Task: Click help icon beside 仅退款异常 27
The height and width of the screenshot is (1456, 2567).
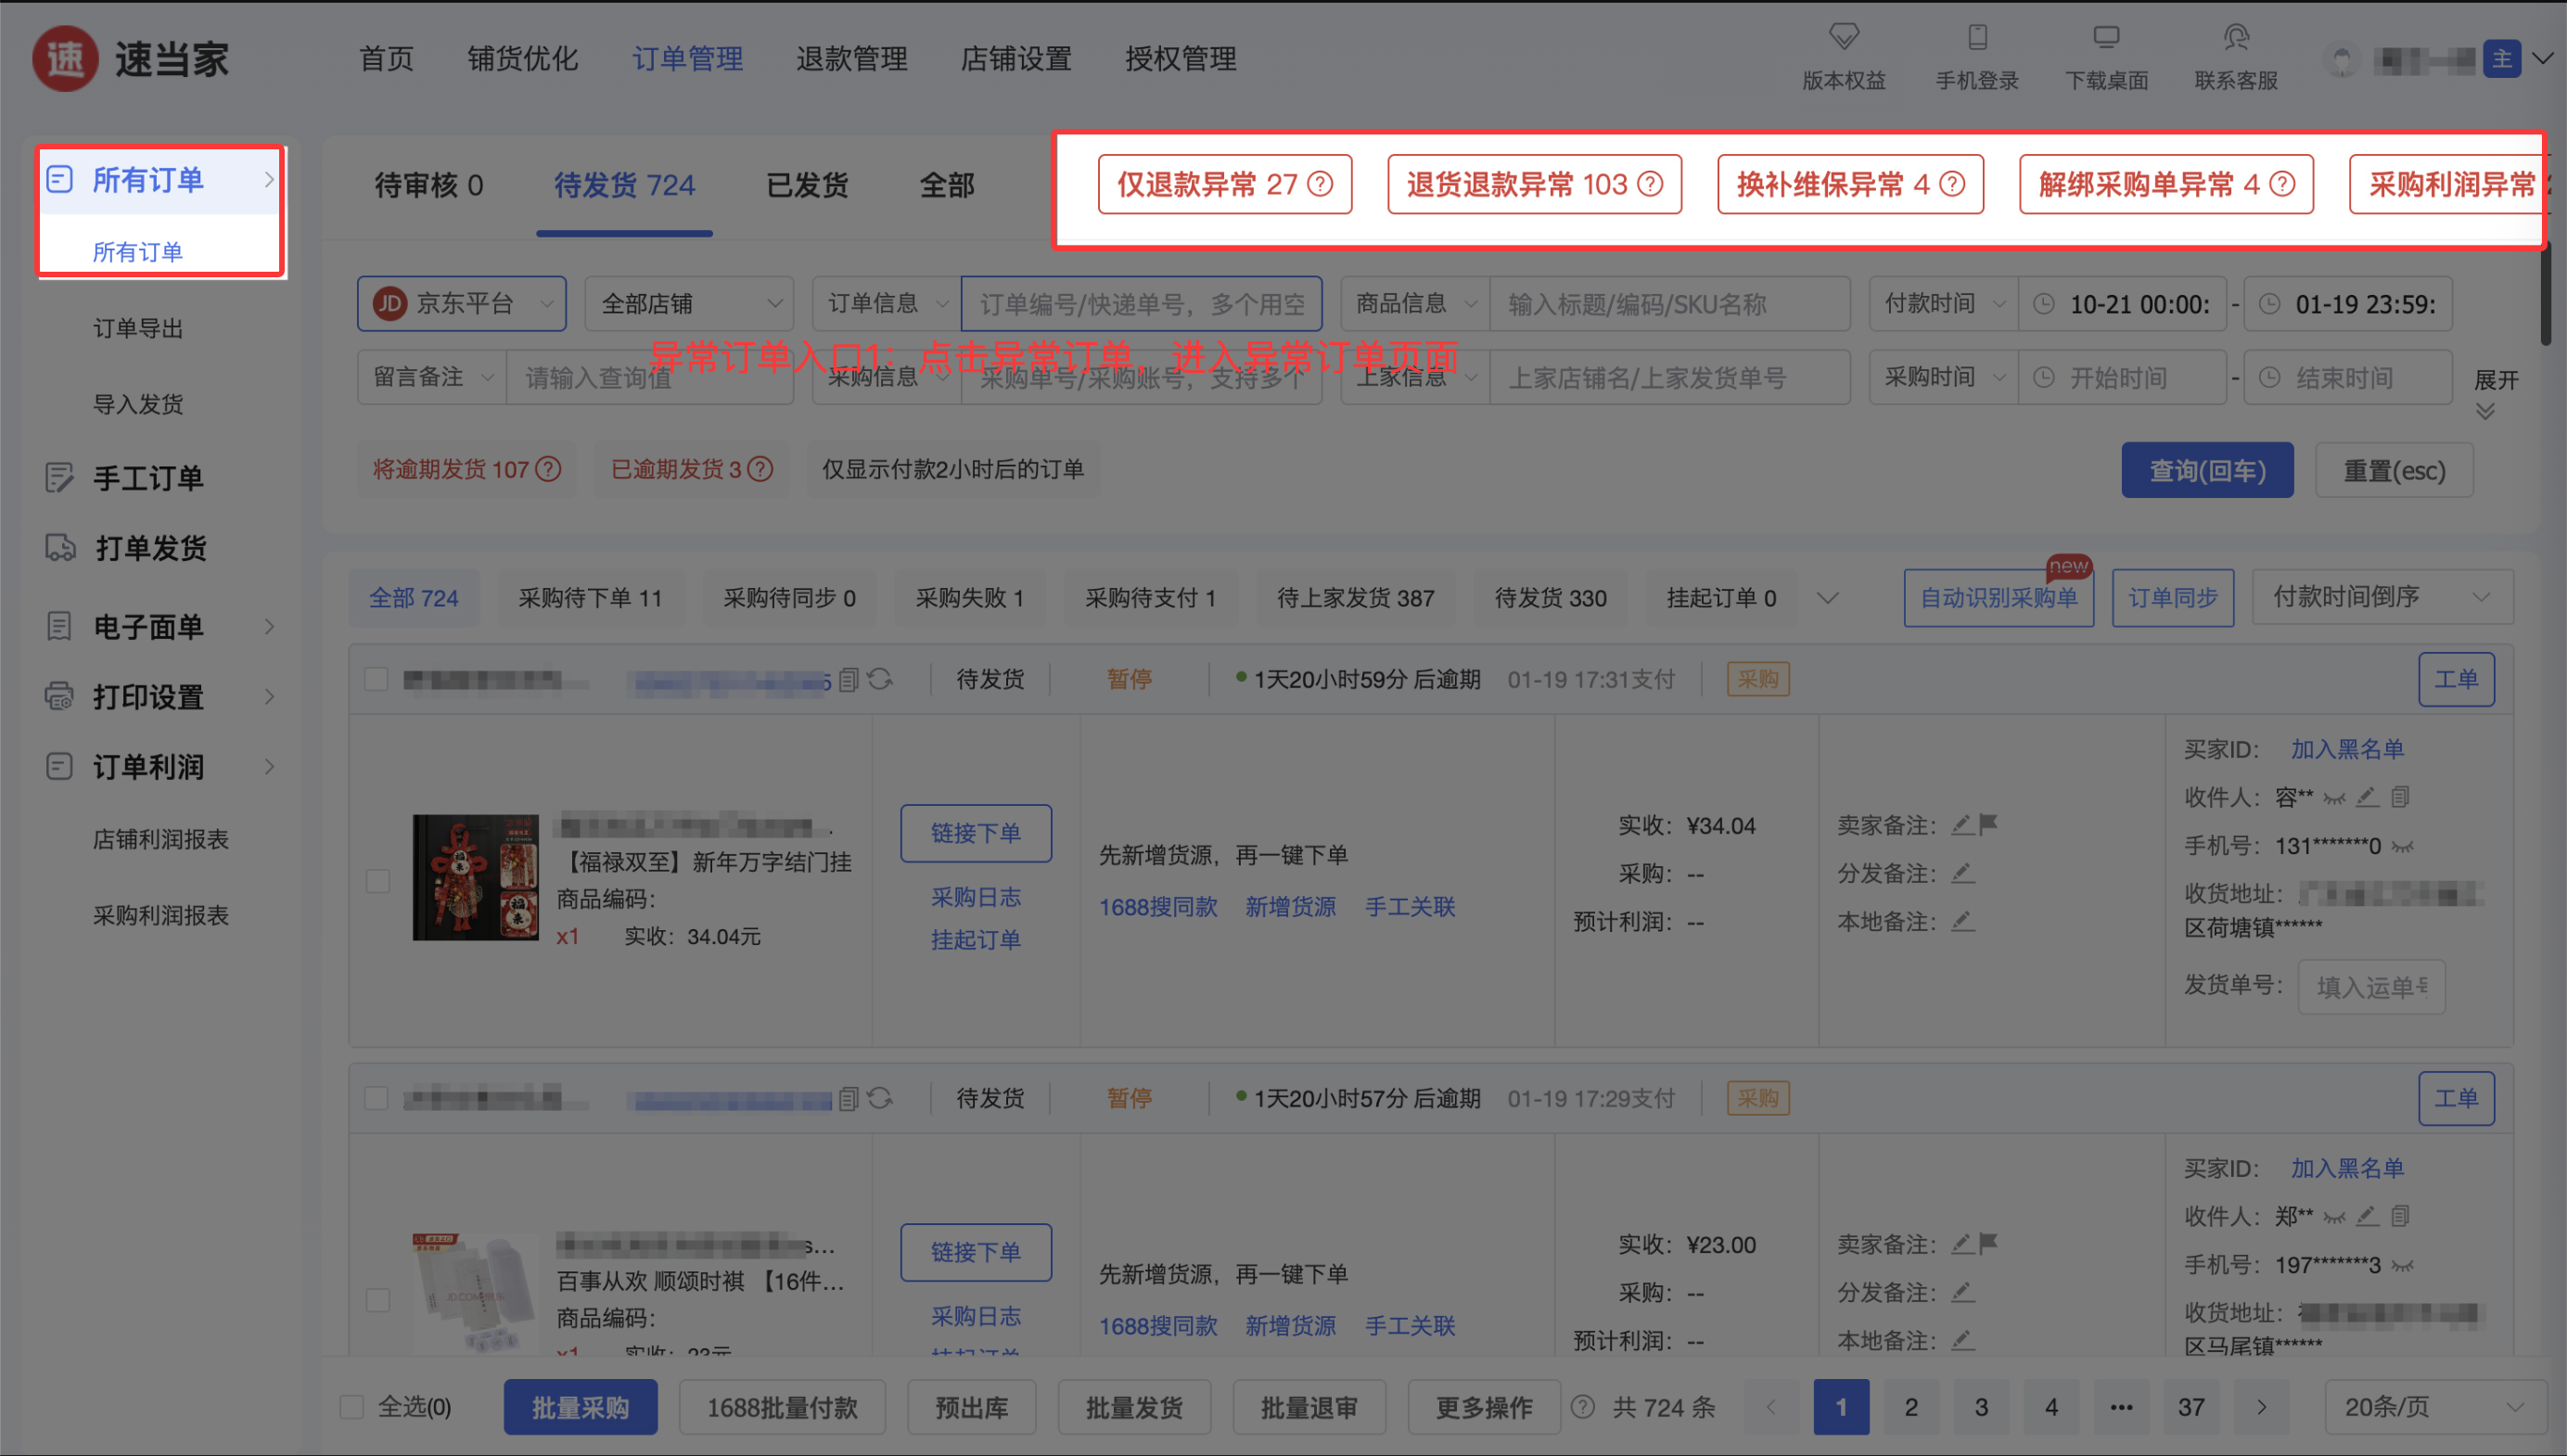Action: click(1321, 184)
